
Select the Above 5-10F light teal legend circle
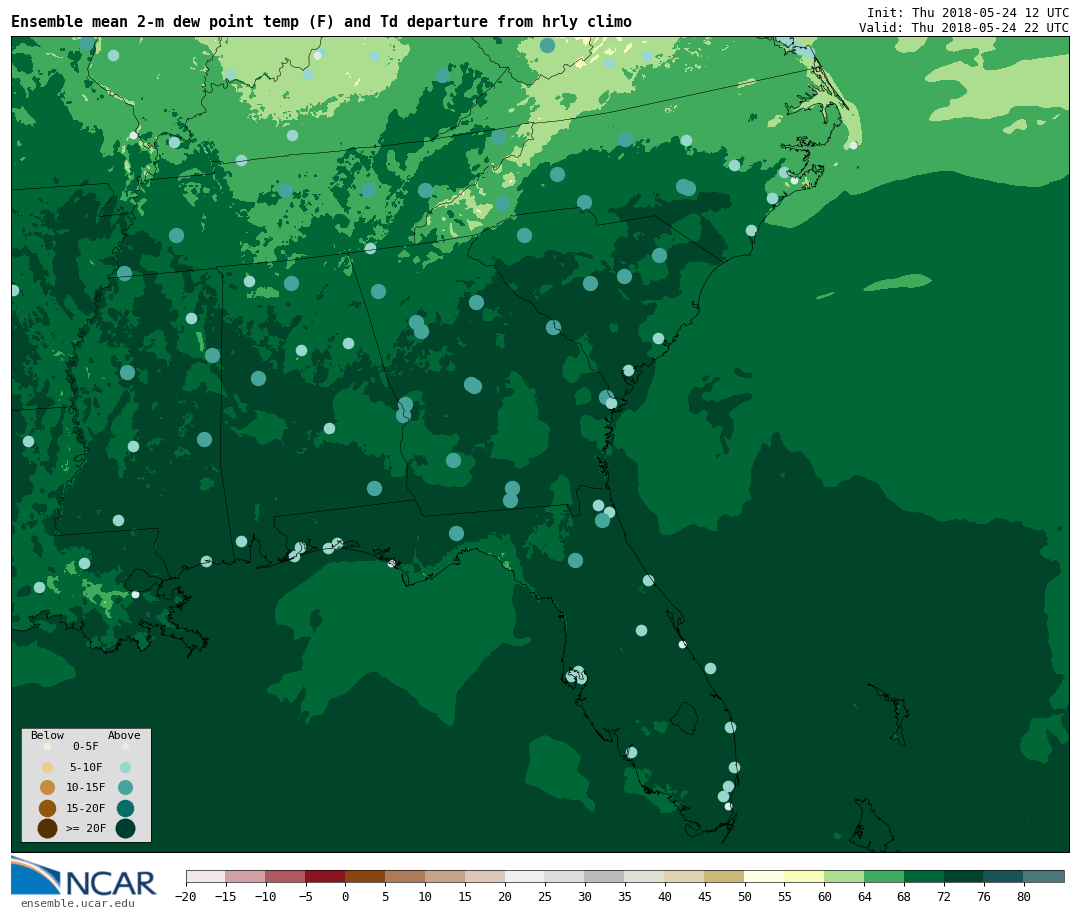[125, 767]
